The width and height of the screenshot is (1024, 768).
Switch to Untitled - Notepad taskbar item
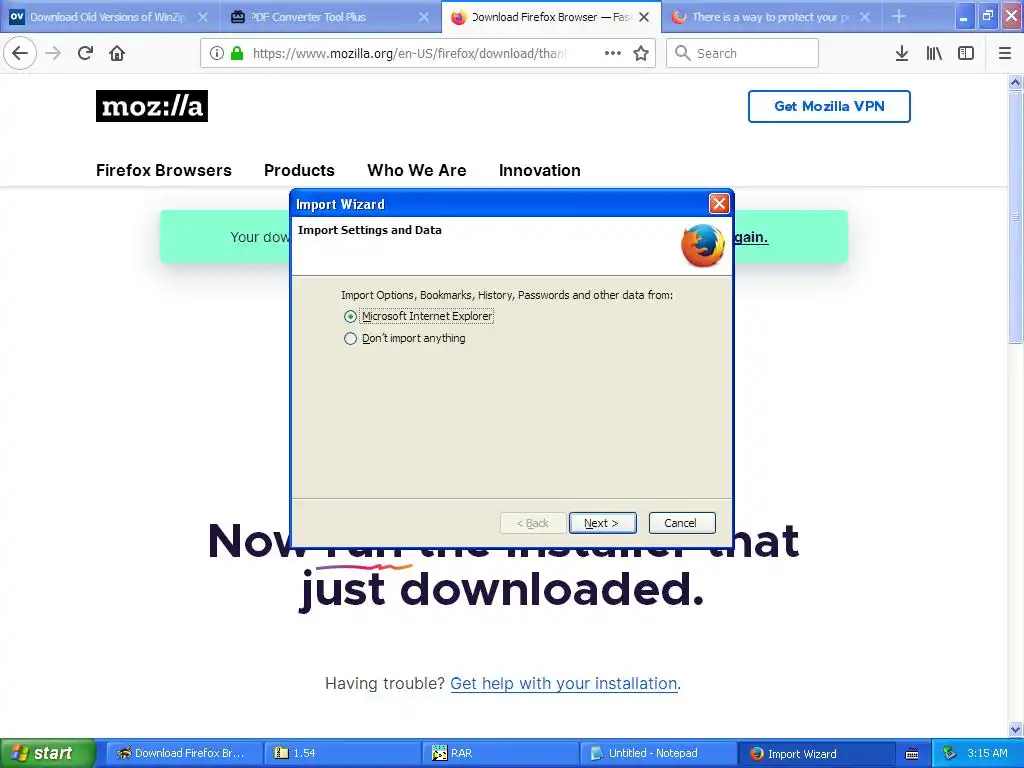click(x=658, y=754)
